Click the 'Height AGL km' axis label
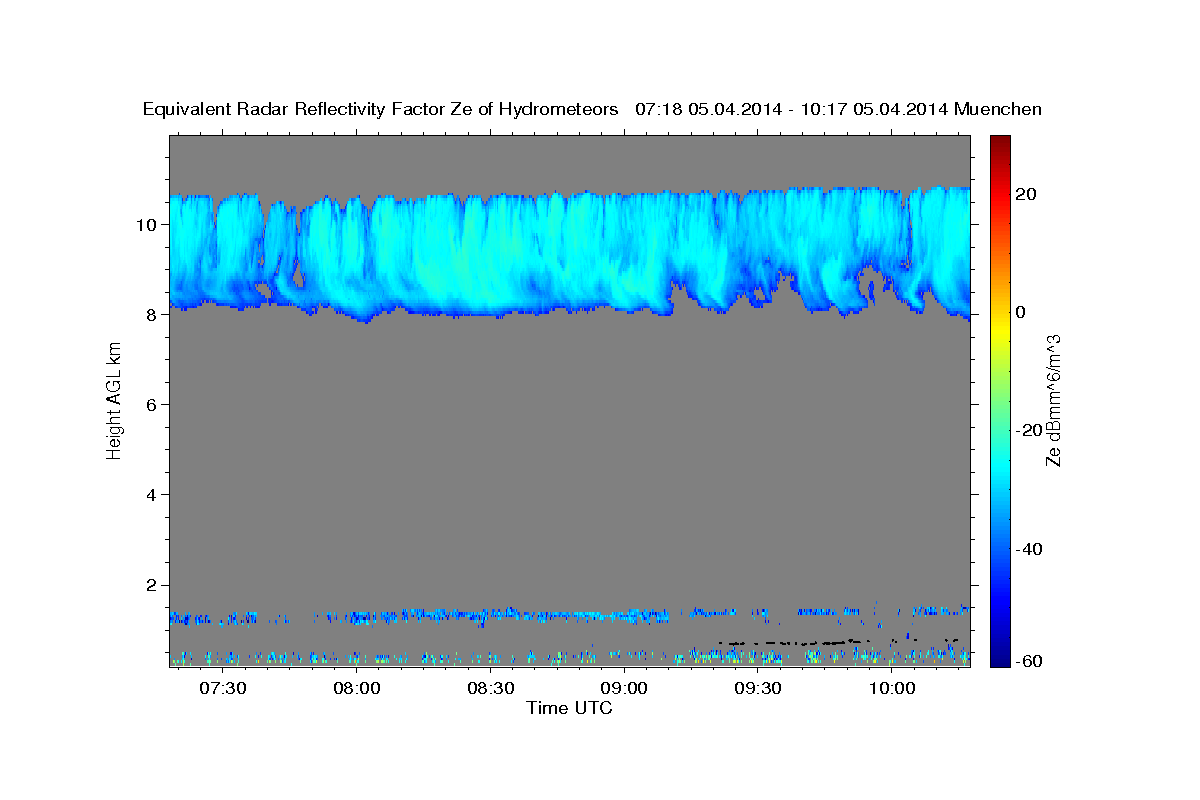The width and height of the screenshot is (1200, 800). 114,400
